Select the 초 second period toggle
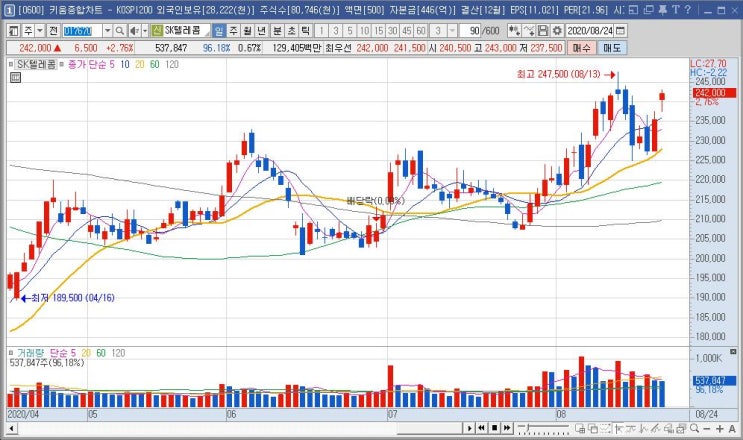 (x=291, y=31)
